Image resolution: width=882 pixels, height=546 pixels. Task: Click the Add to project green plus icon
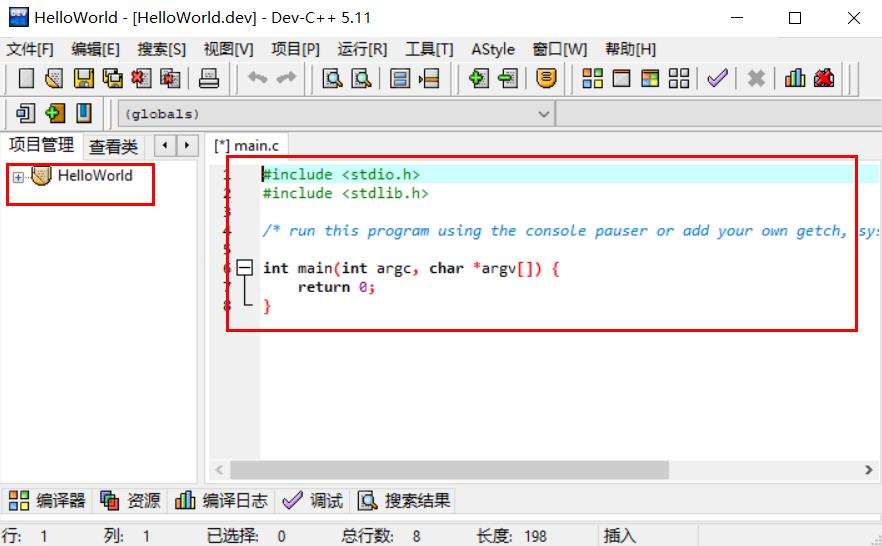pyautogui.click(x=479, y=78)
